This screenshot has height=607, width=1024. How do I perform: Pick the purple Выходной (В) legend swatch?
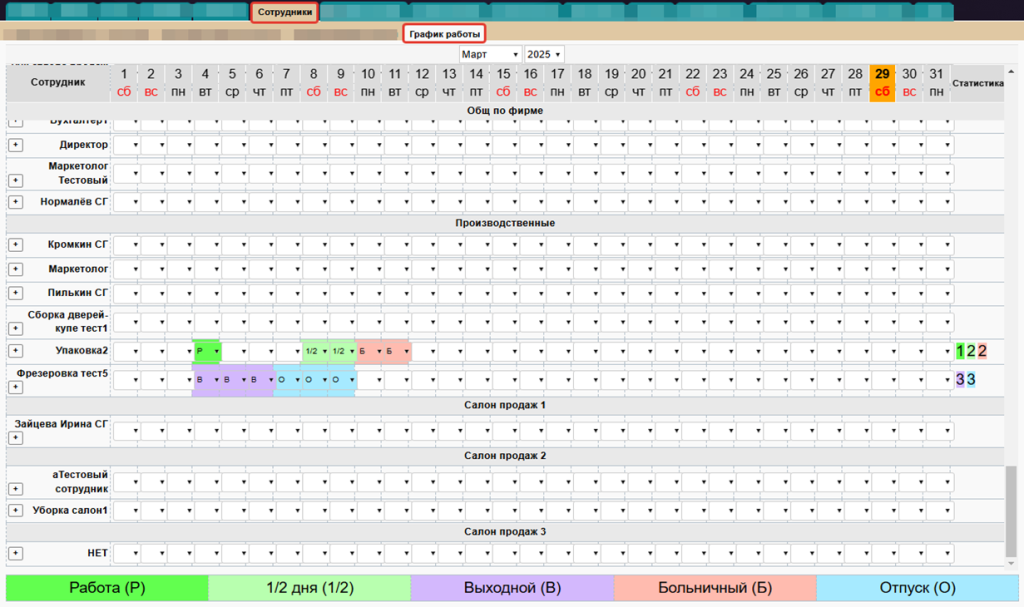coord(511,588)
